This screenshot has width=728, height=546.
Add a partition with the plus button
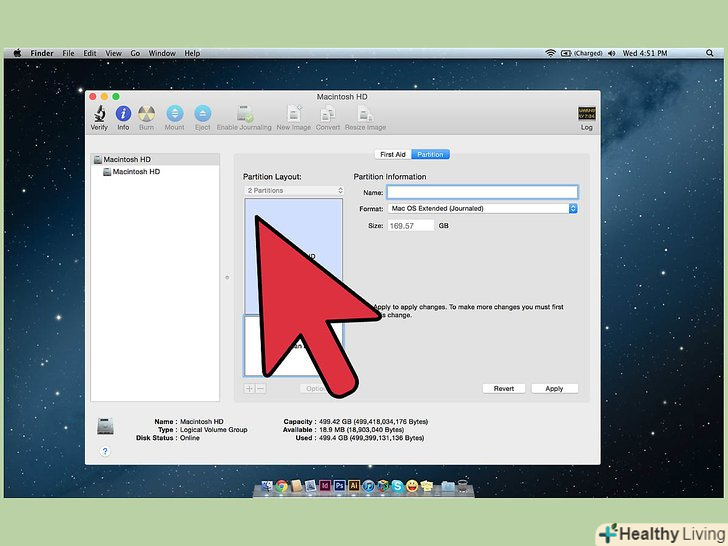249,389
